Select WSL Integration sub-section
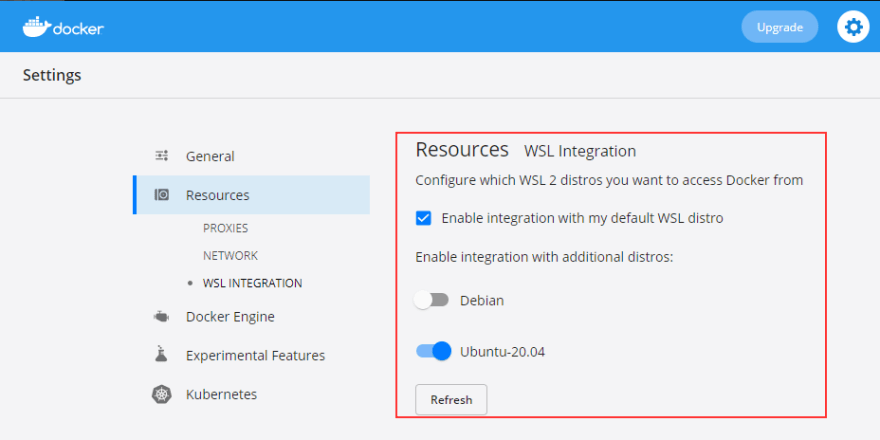Screen dimensions: 880x440 click(253, 283)
